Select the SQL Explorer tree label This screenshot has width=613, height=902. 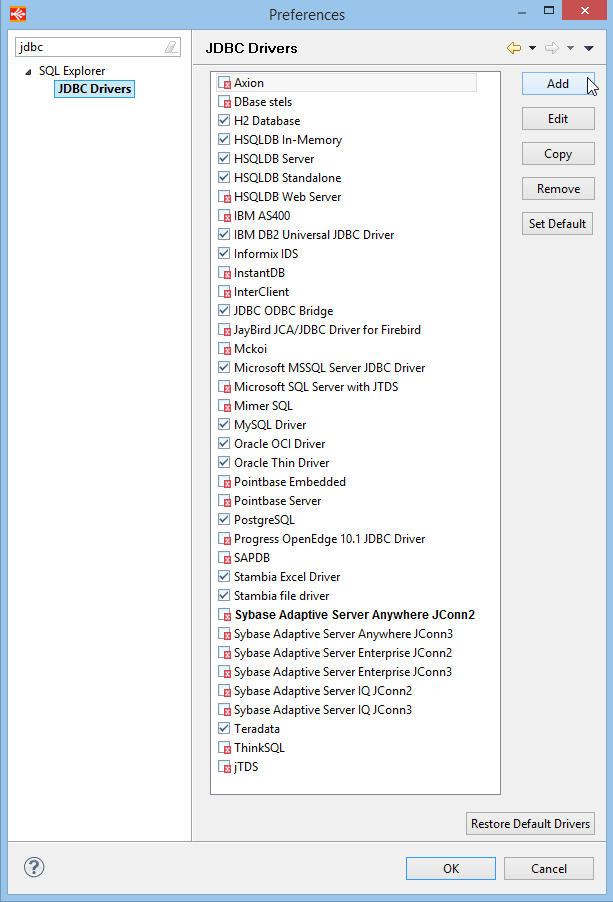point(72,71)
